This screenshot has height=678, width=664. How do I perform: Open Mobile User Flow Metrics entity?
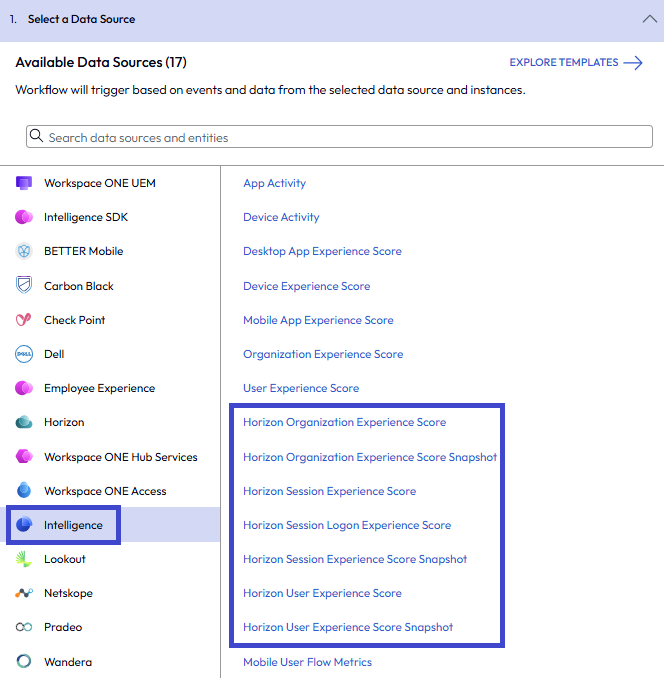pos(307,662)
